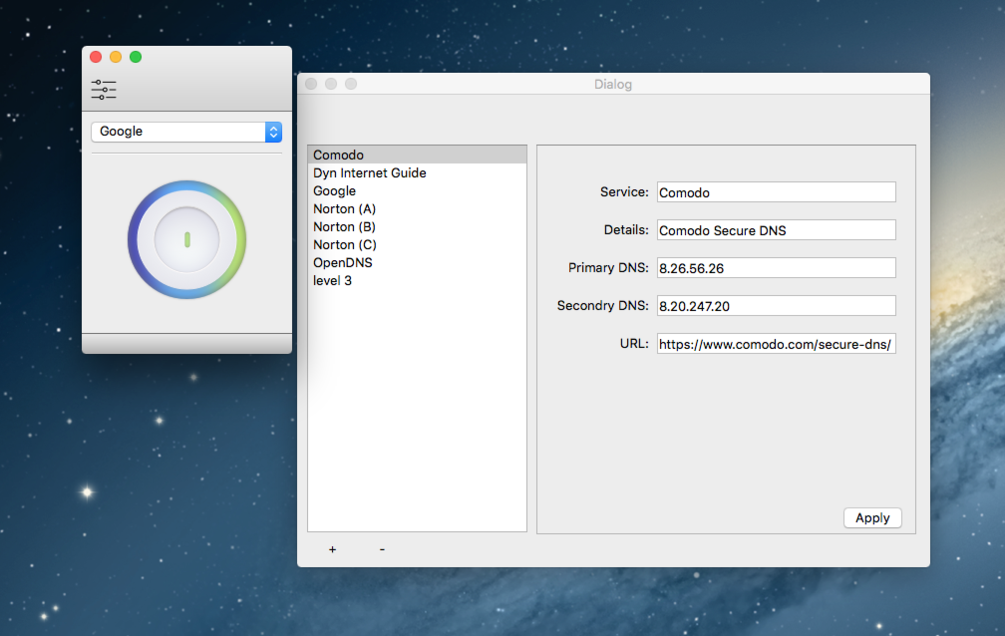Click the Primary DNS input field

click(776, 268)
